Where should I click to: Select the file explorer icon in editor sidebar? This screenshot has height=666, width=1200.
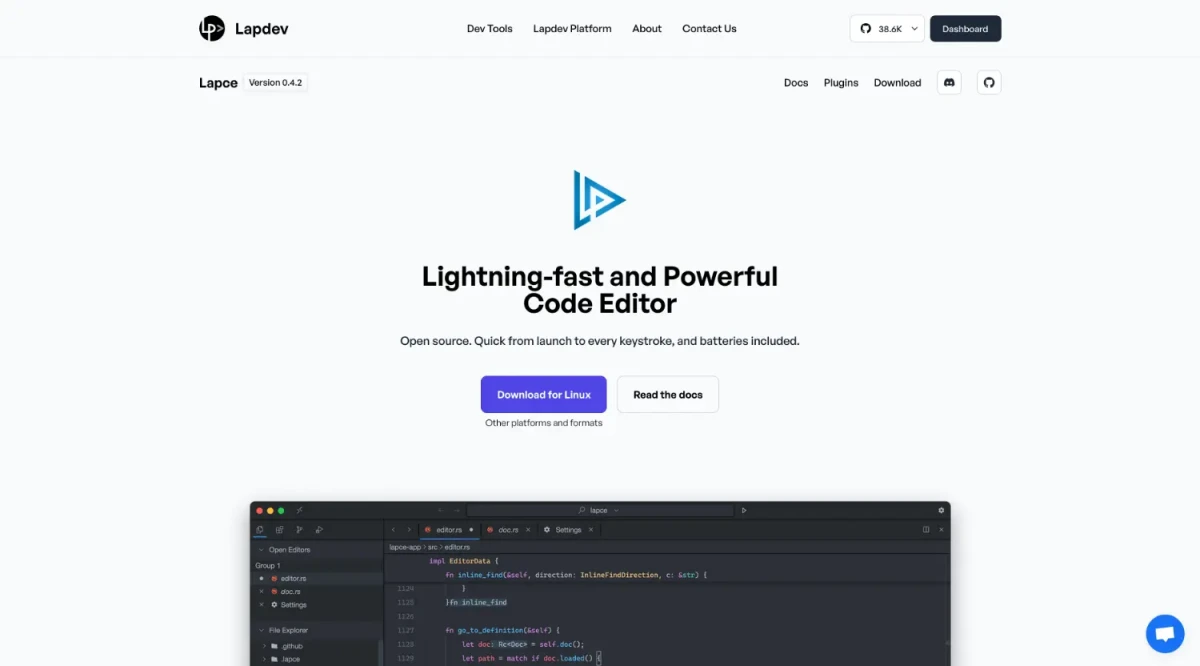(260, 529)
